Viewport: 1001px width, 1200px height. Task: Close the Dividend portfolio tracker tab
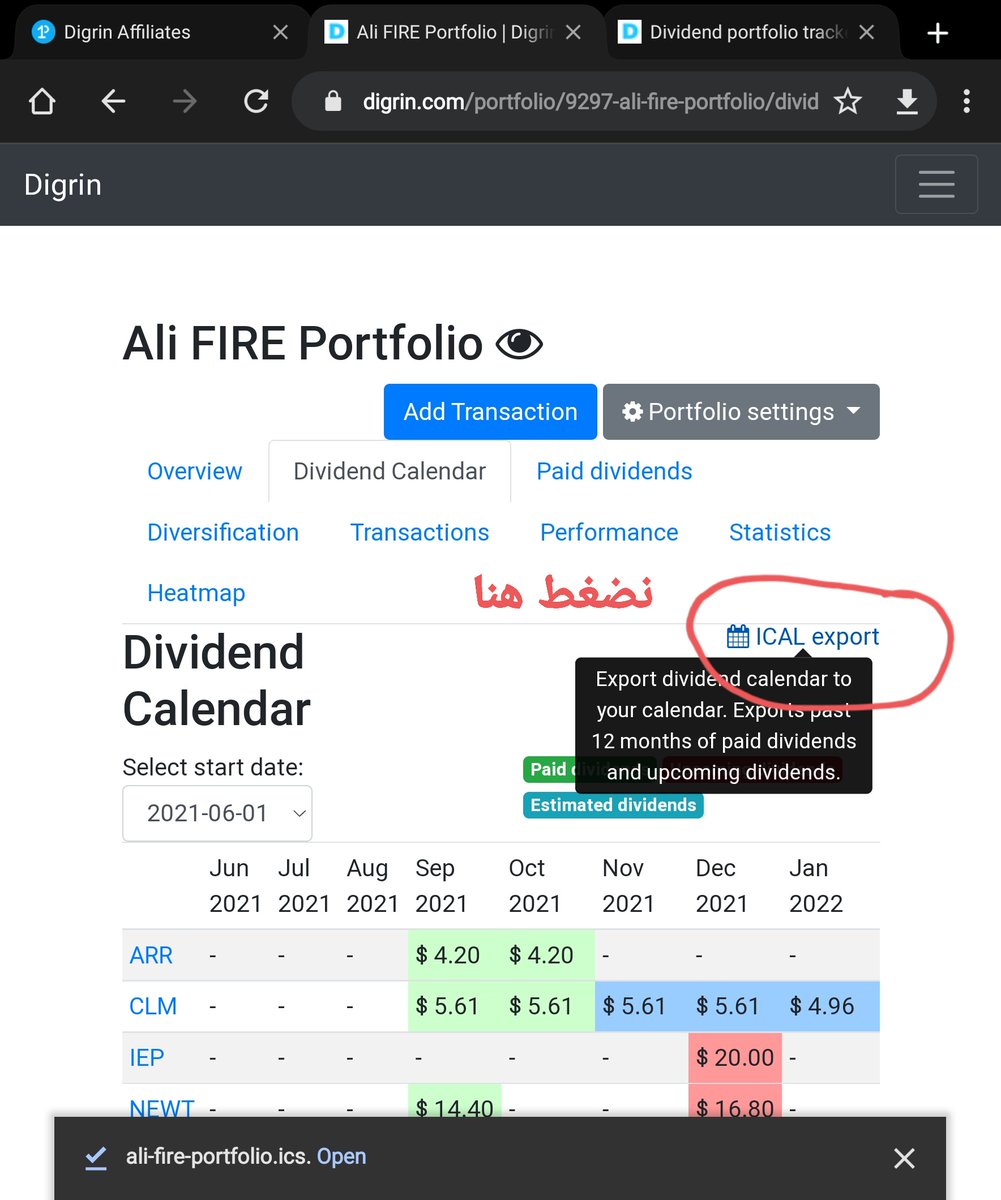click(867, 33)
